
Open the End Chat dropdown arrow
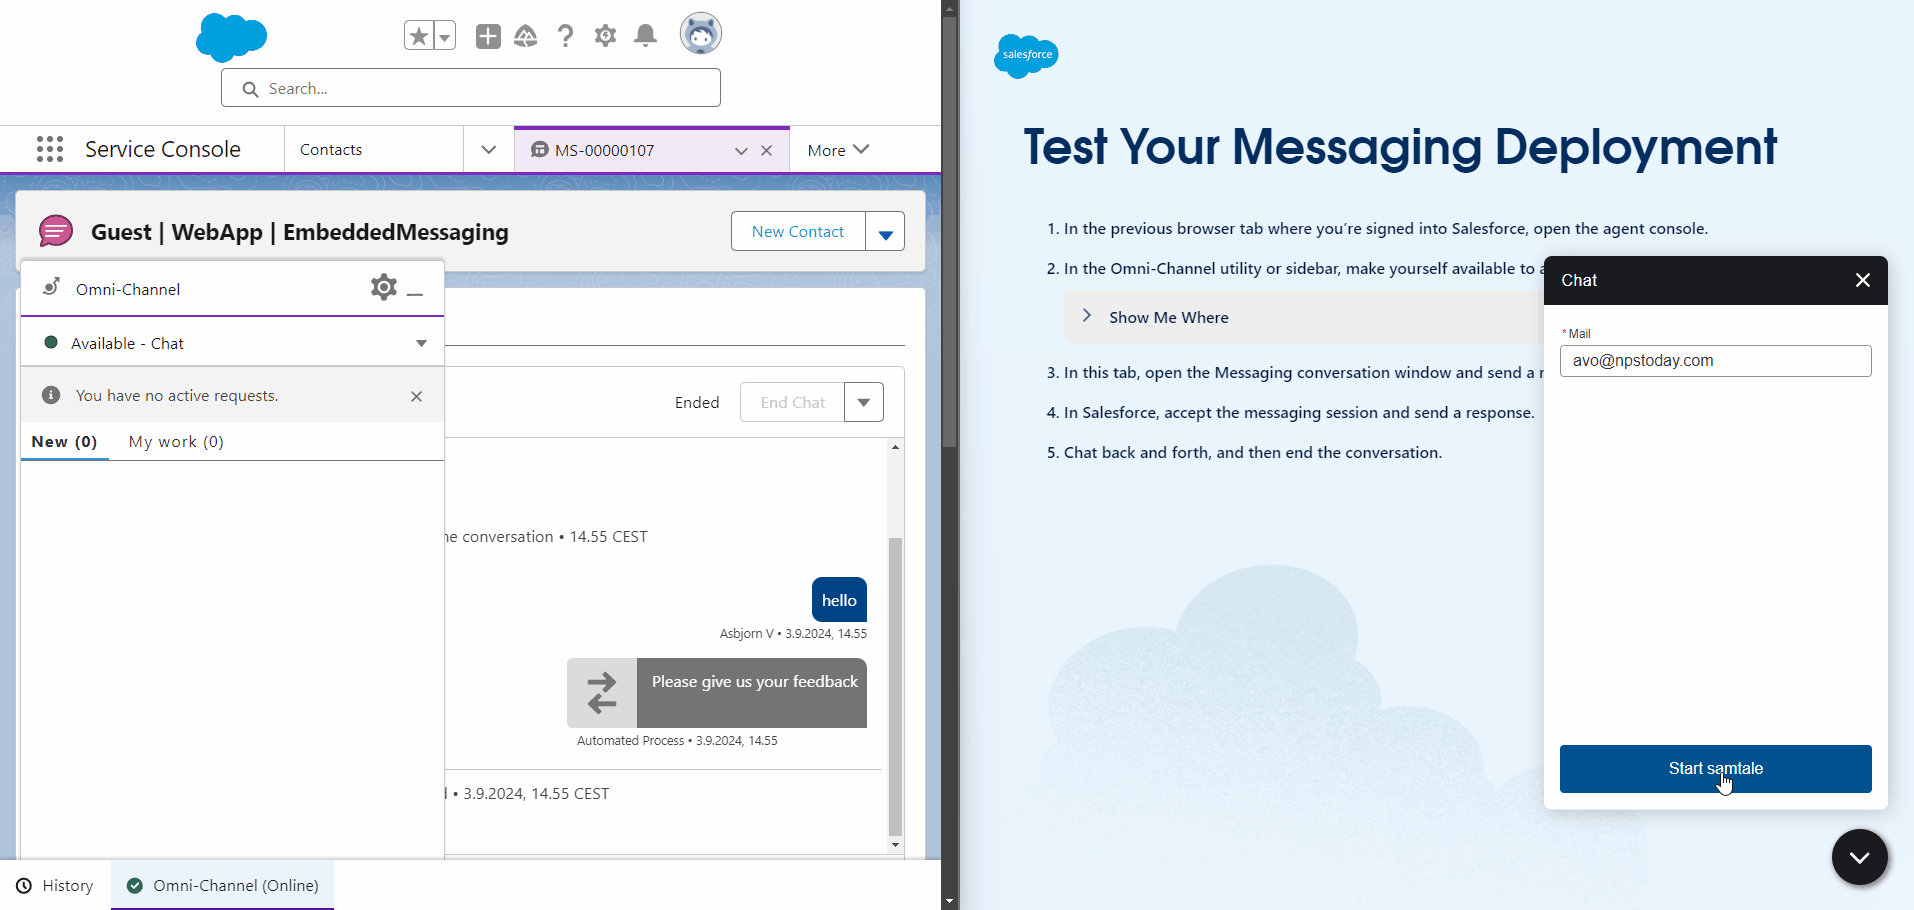coord(864,402)
